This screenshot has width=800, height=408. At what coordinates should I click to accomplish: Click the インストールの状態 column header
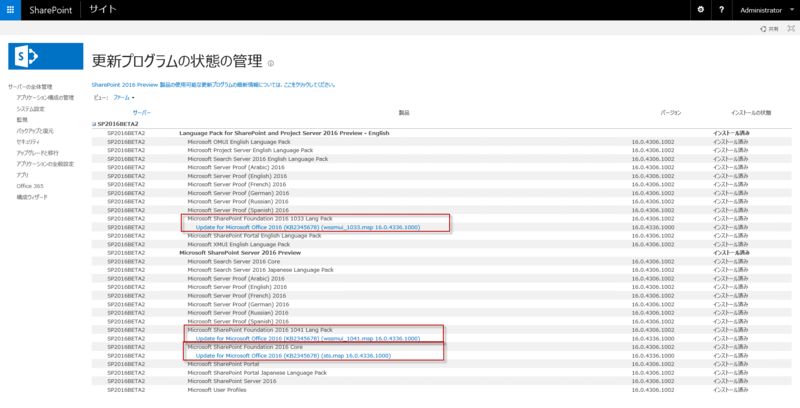[751, 113]
